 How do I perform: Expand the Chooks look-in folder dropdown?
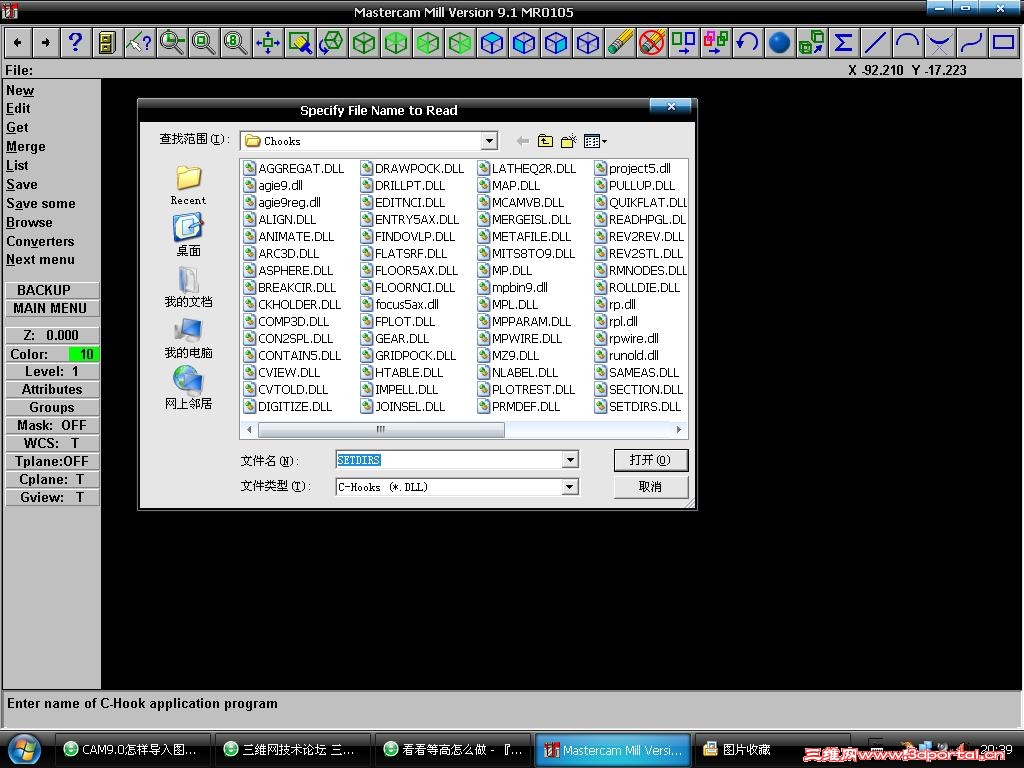point(489,141)
